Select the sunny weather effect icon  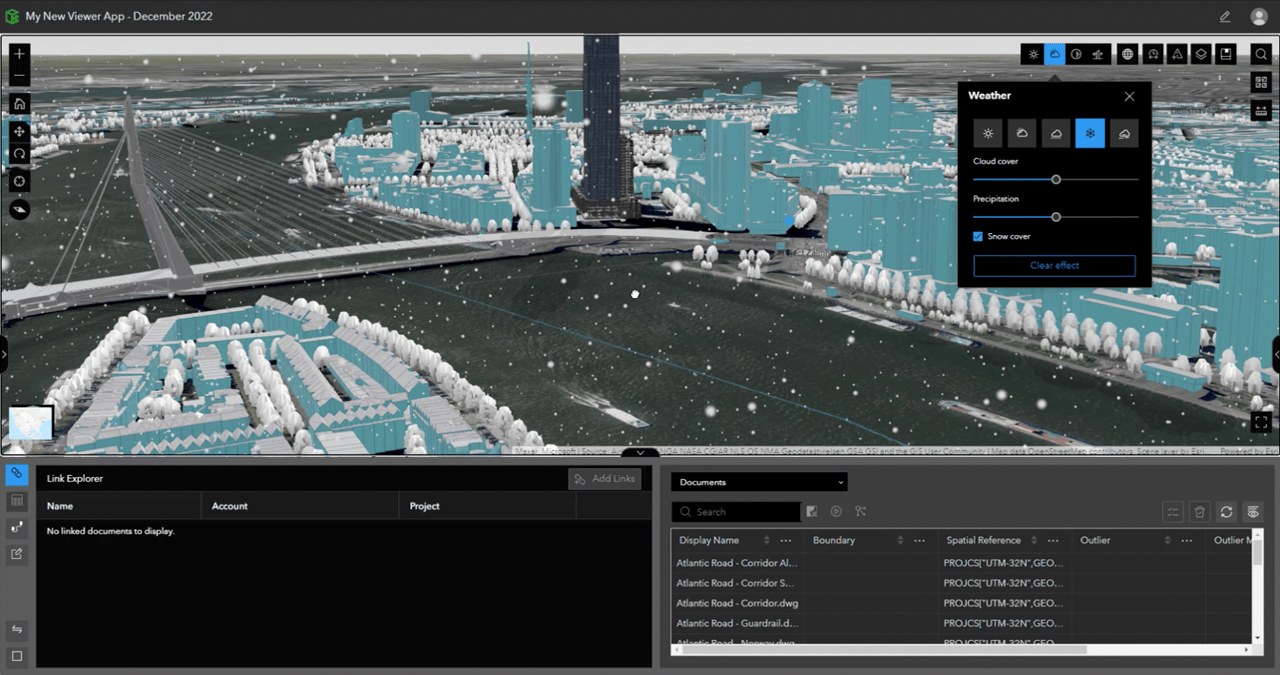tap(987, 133)
